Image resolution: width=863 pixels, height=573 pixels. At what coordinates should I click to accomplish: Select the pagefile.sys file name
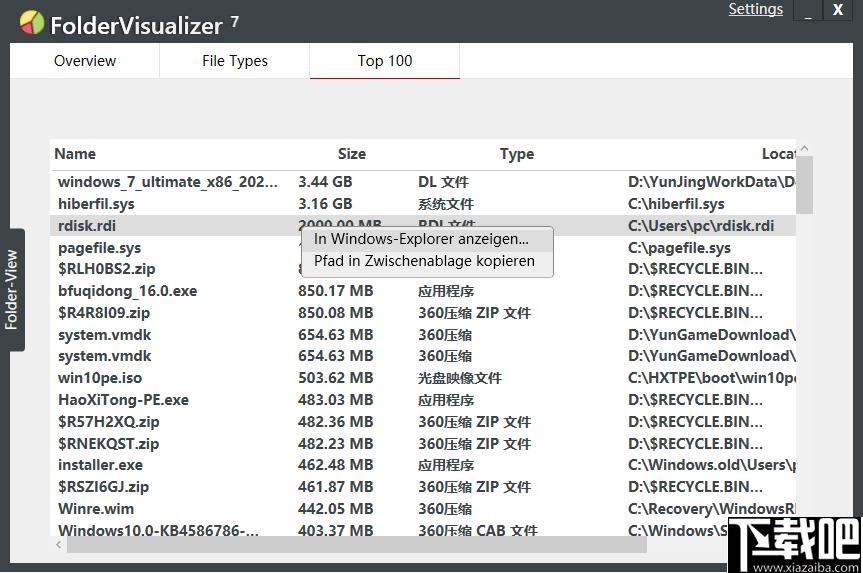tap(100, 248)
